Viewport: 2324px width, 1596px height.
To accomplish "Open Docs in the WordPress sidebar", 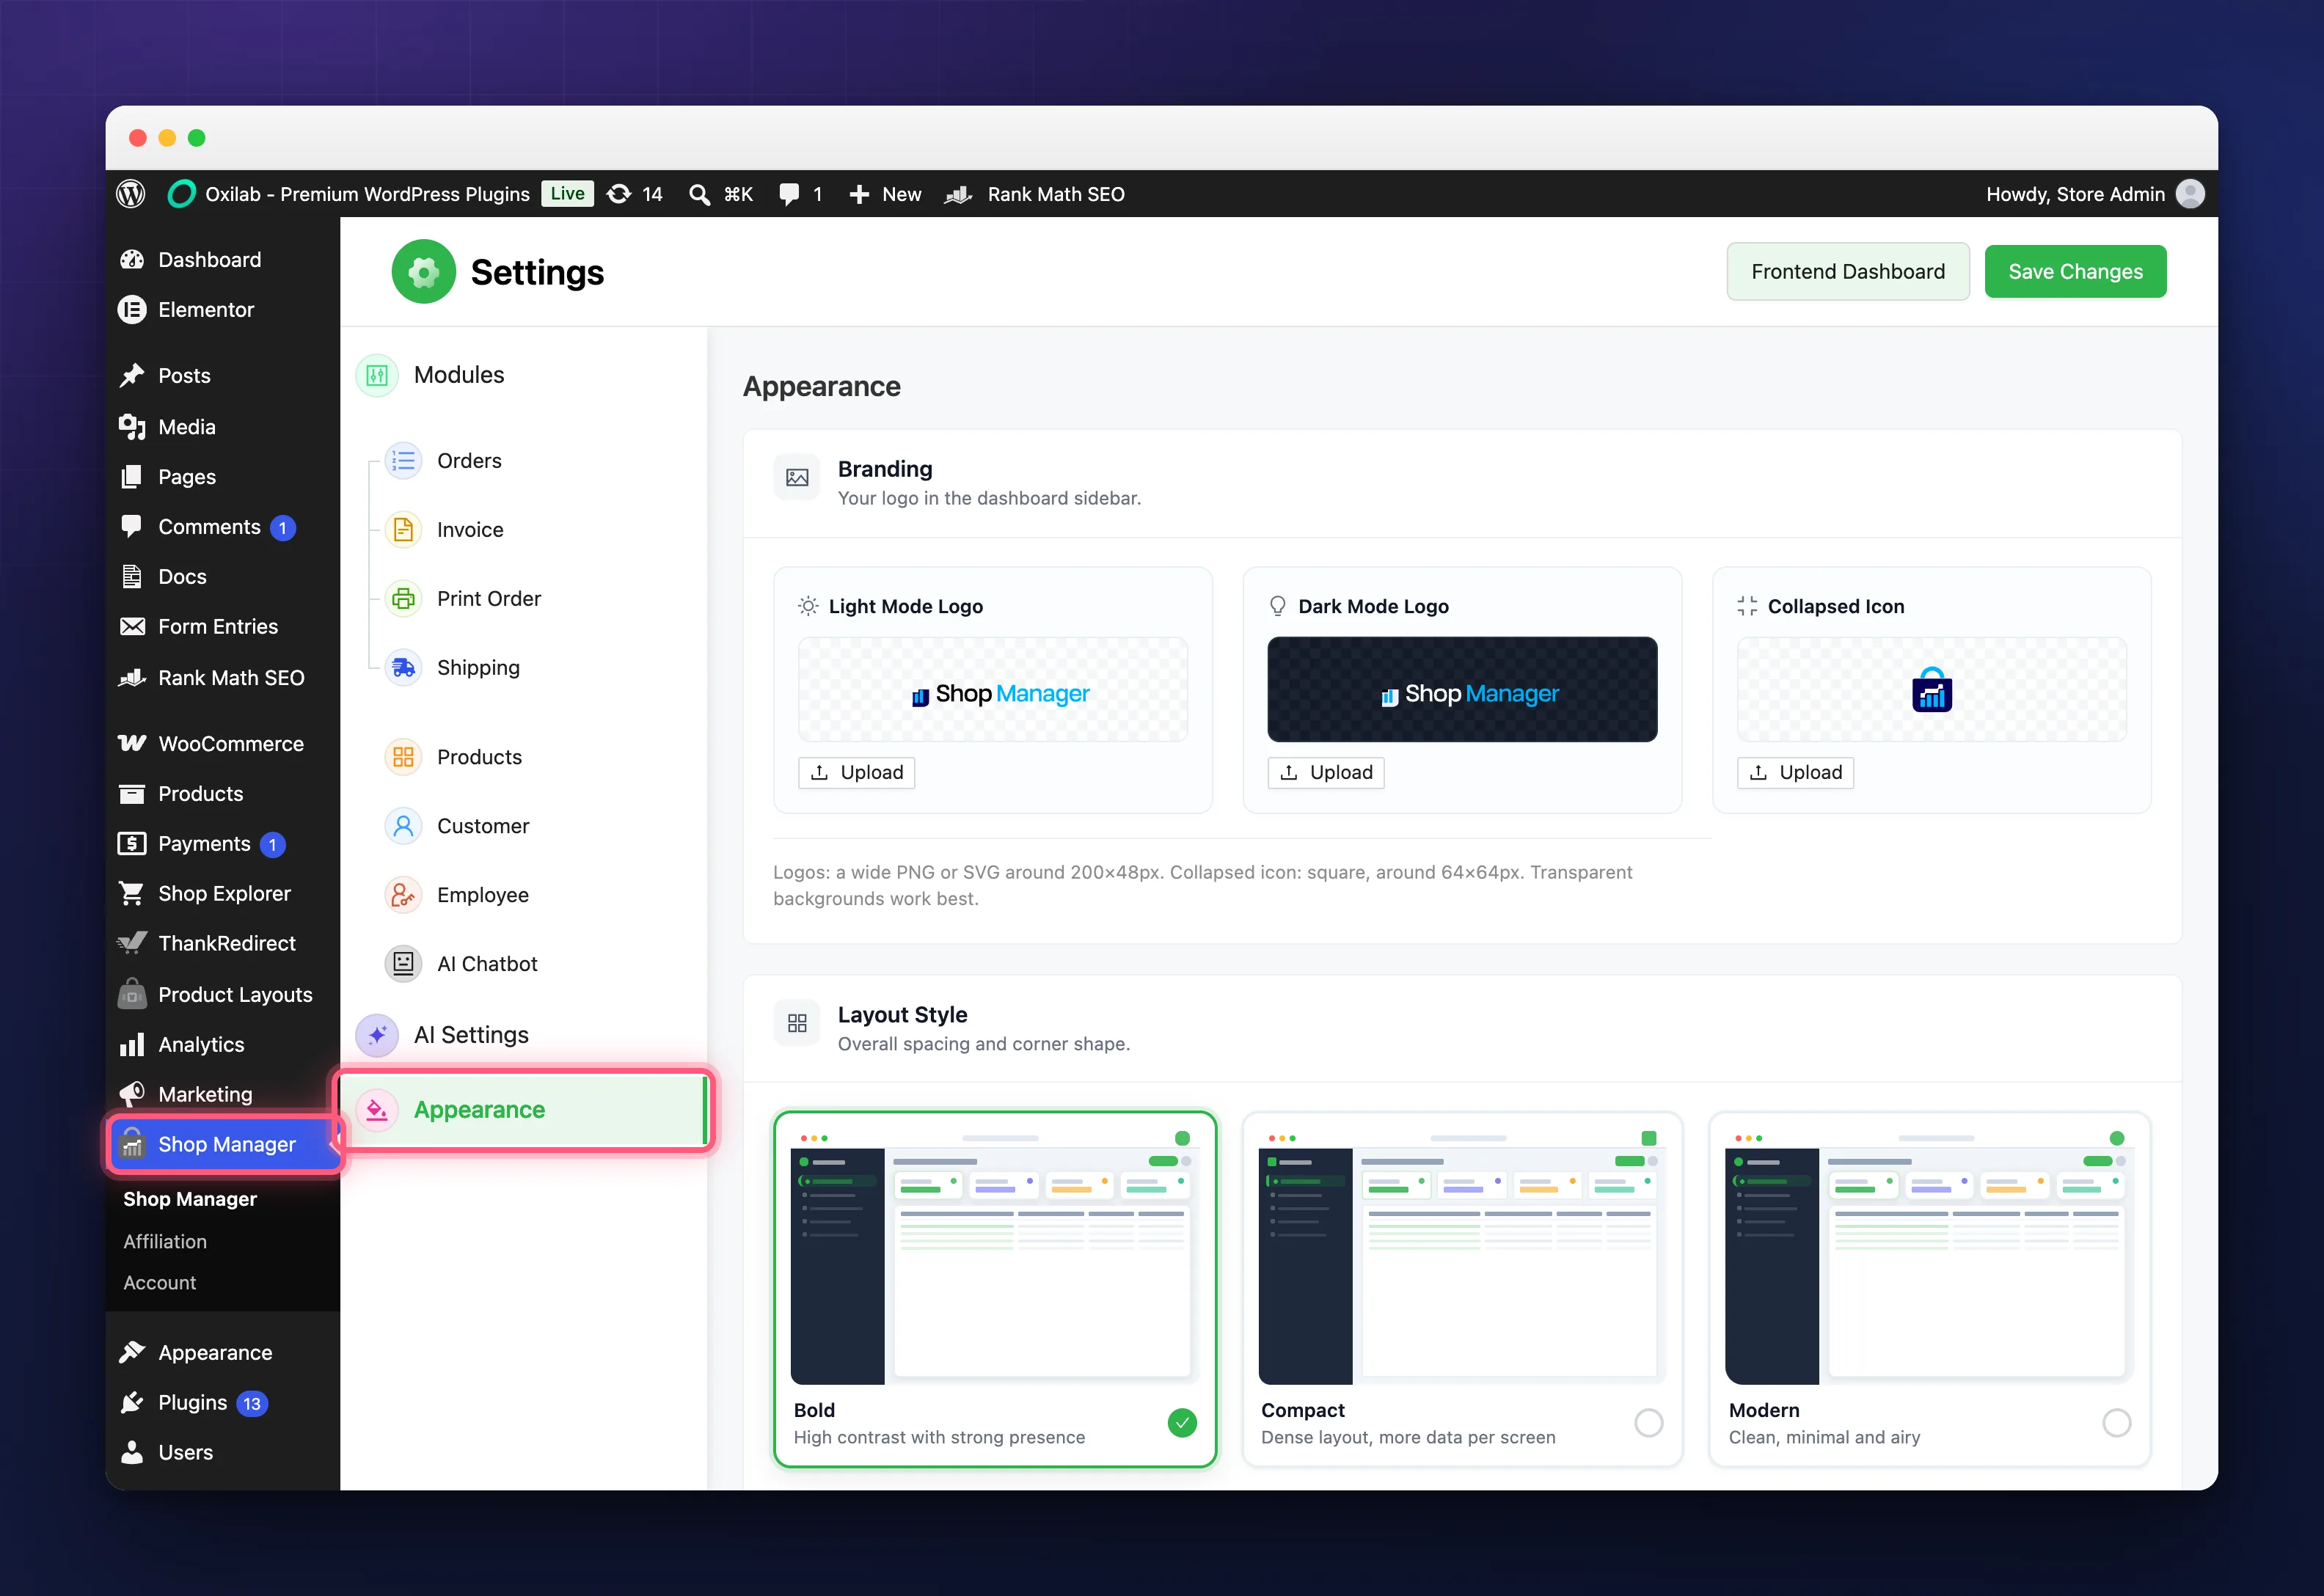I will click(222, 577).
